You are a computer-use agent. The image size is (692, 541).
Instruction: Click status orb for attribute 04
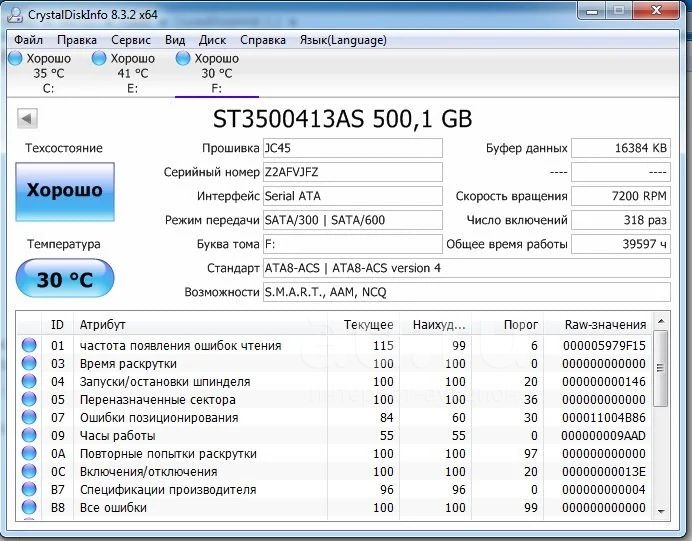[29, 381]
